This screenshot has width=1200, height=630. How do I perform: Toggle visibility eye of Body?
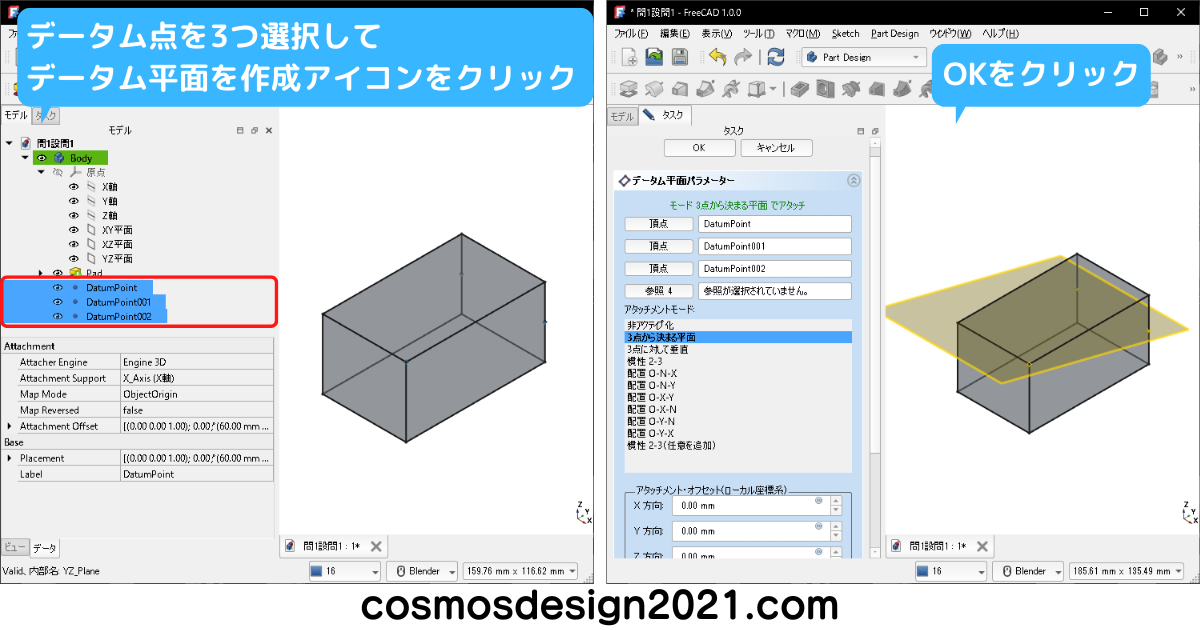(x=42, y=158)
